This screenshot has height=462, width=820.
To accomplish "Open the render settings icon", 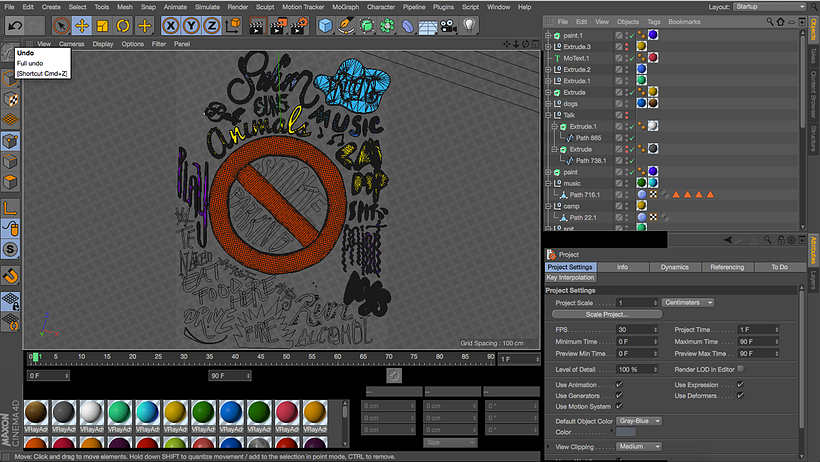I will (x=299, y=25).
